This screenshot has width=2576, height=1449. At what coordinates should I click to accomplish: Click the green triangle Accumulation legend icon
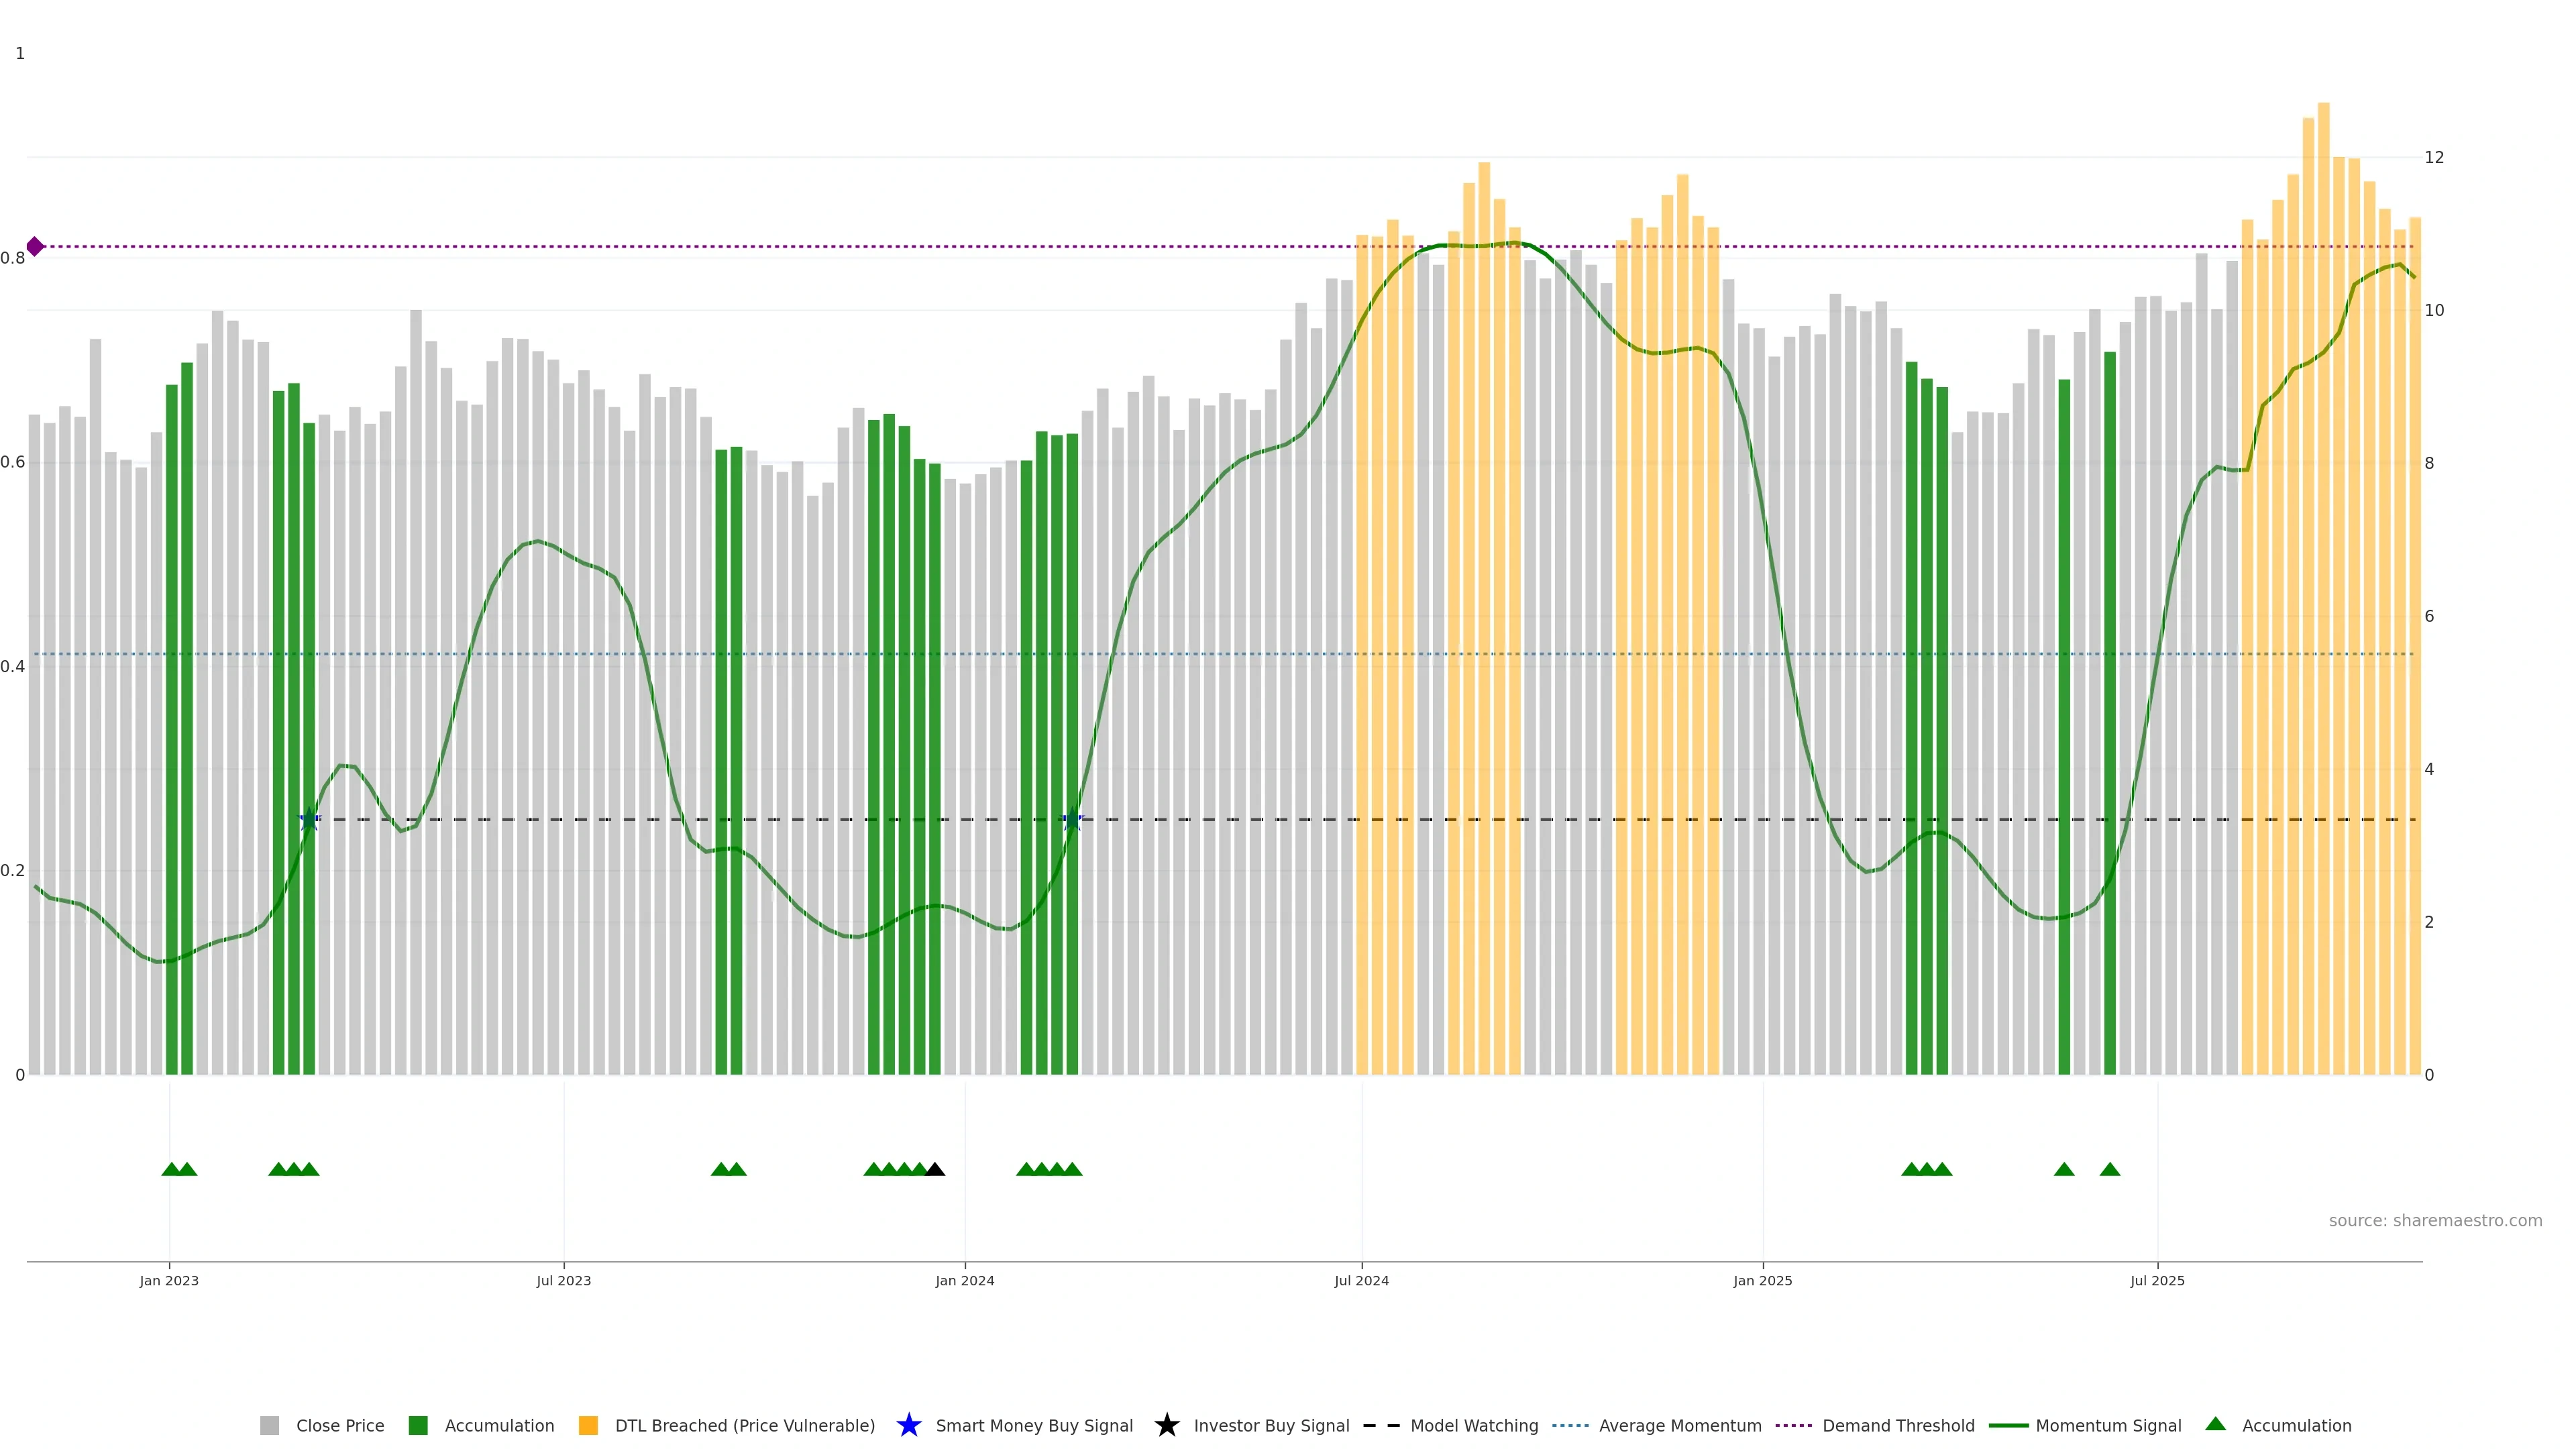2215,1424
